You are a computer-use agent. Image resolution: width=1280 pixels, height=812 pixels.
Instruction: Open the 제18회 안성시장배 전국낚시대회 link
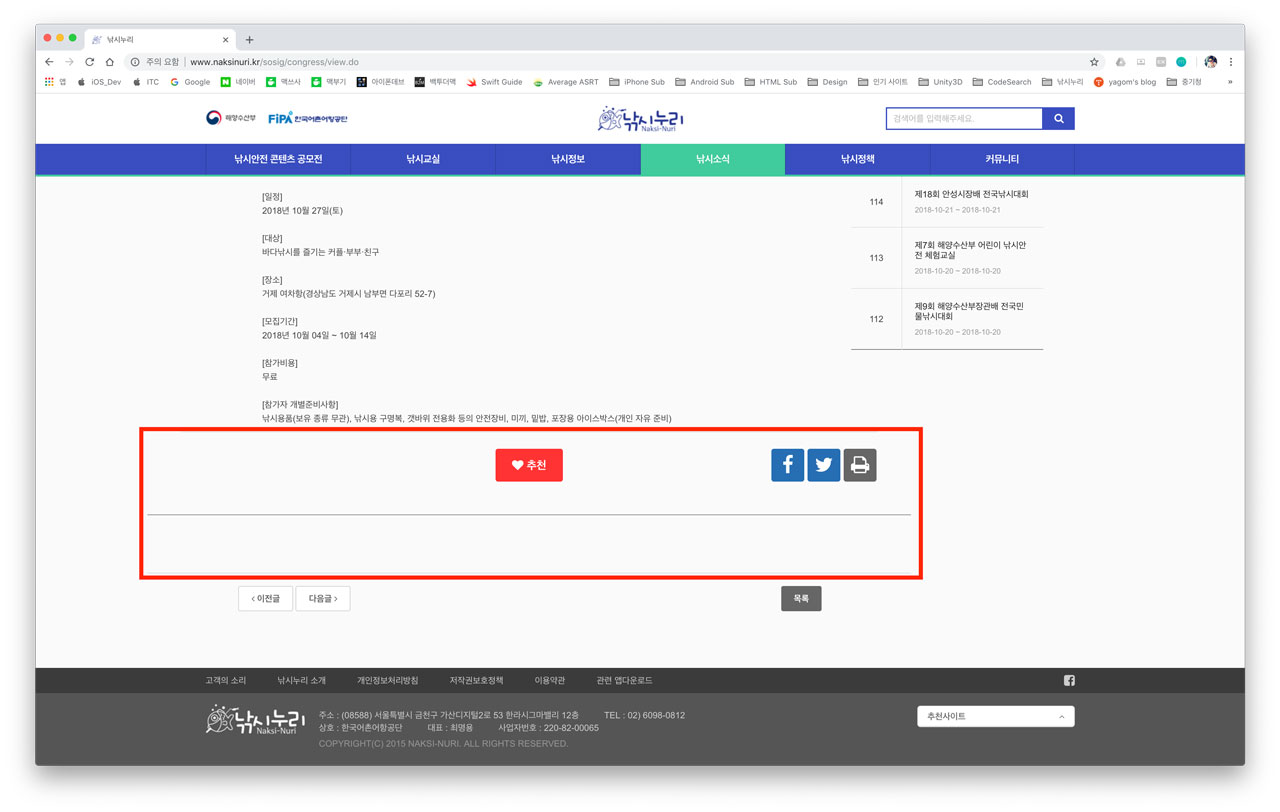pos(971,194)
